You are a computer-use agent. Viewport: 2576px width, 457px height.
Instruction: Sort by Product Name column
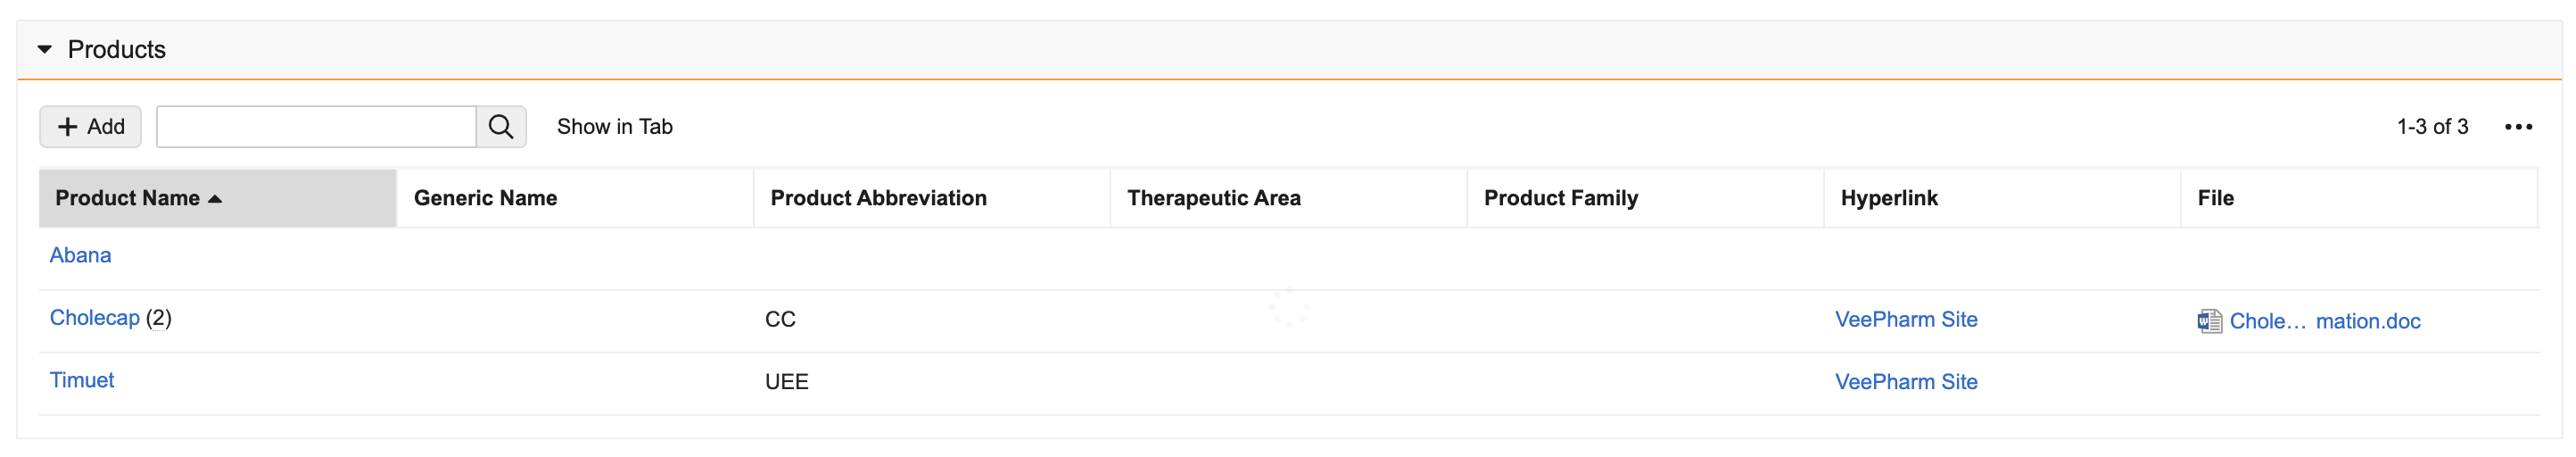pos(127,198)
